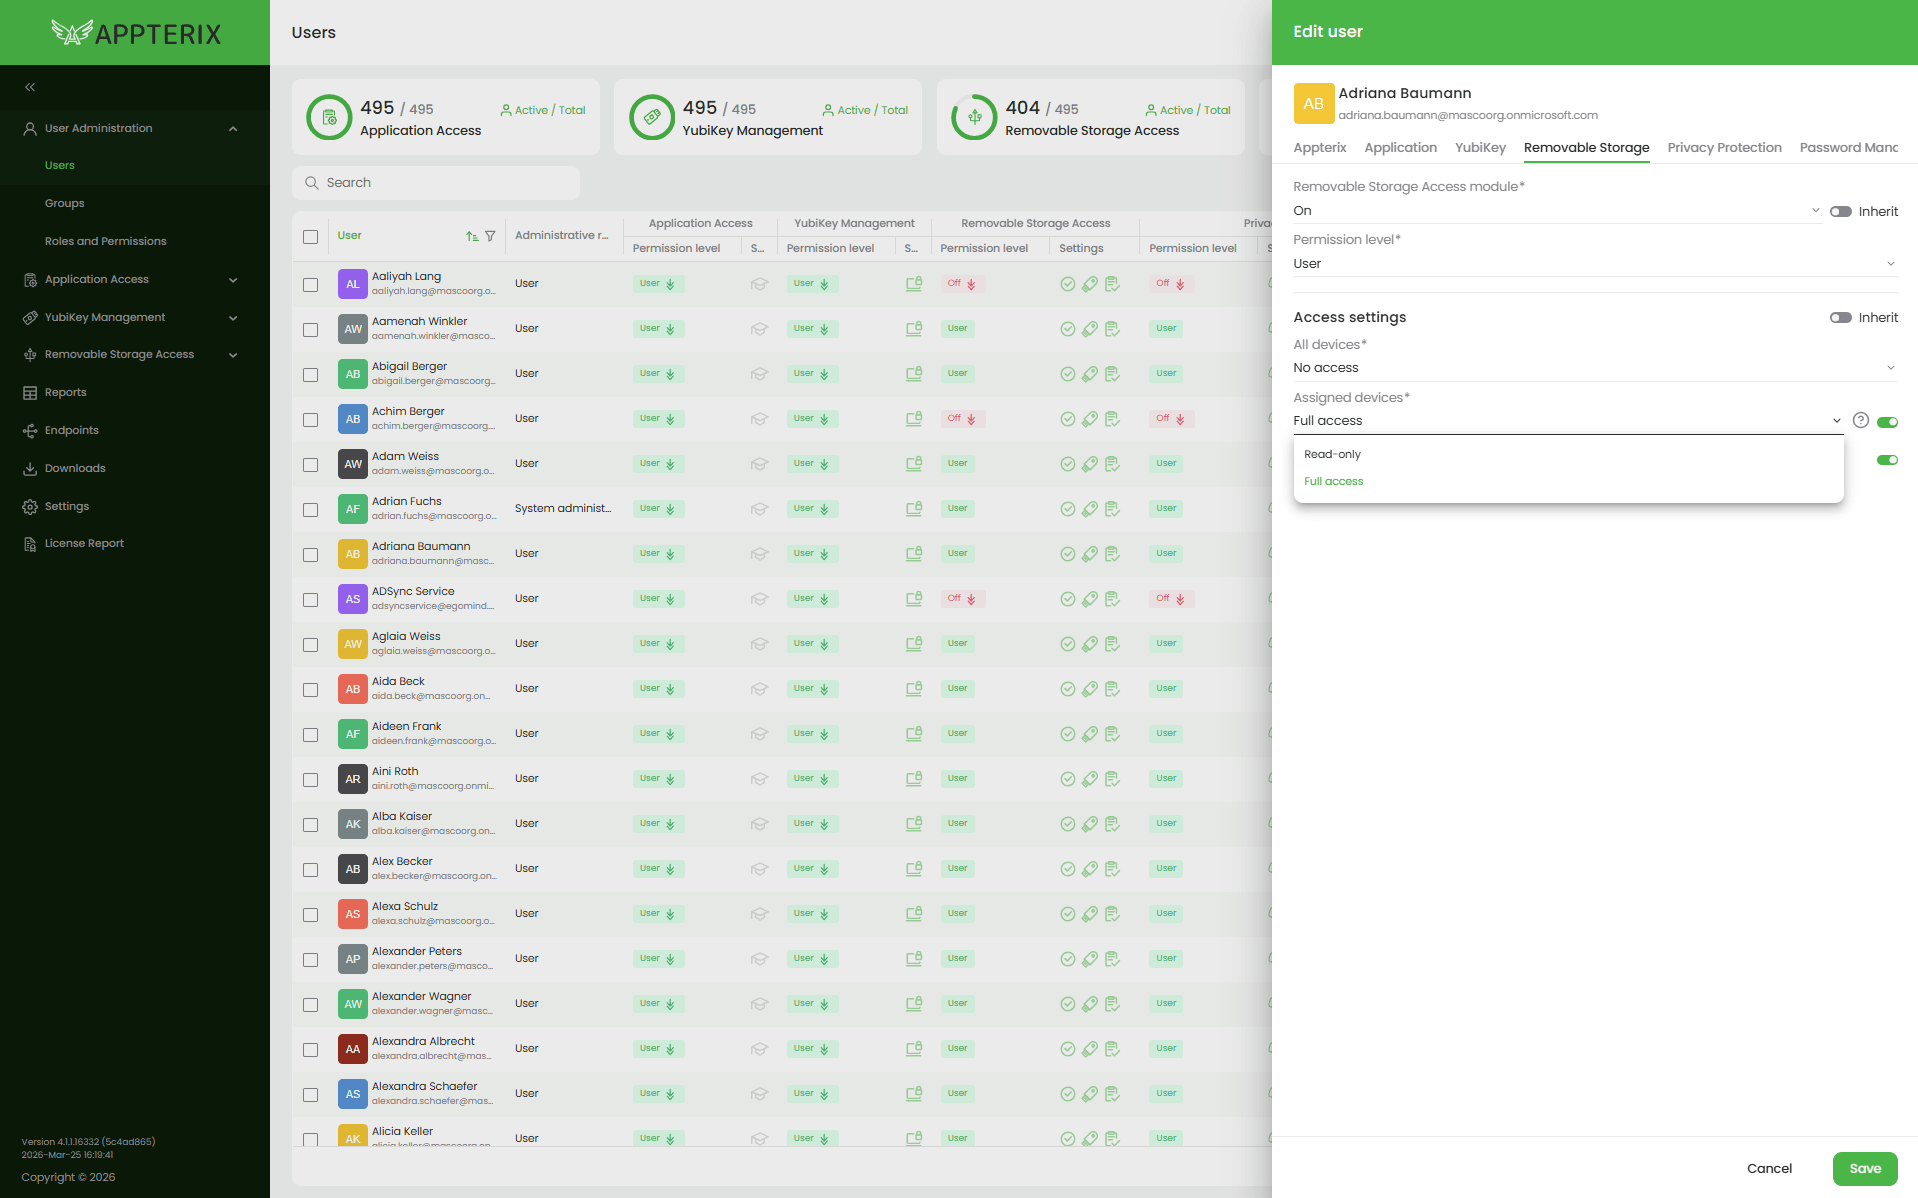Screen dimensions: 1918x1198
Task: Click the Save button
Action: 1864,1168
